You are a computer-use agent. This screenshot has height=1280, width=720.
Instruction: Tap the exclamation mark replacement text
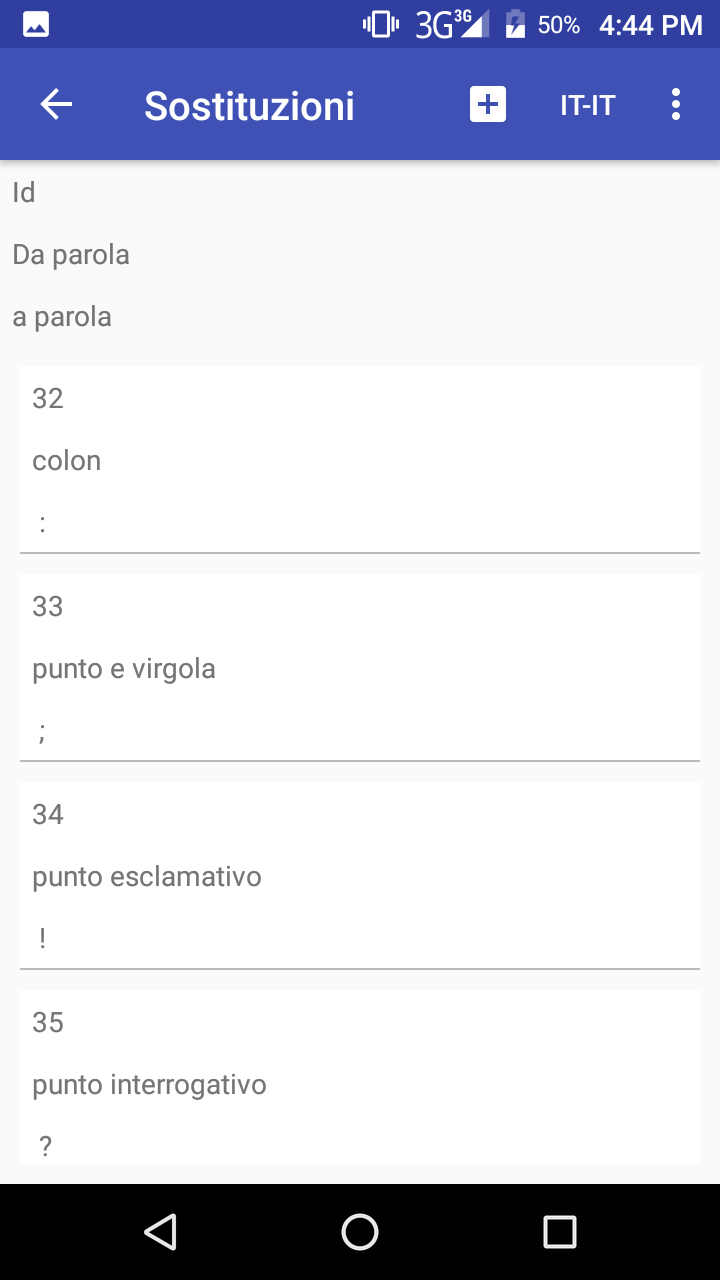click(x=43, y=939)
